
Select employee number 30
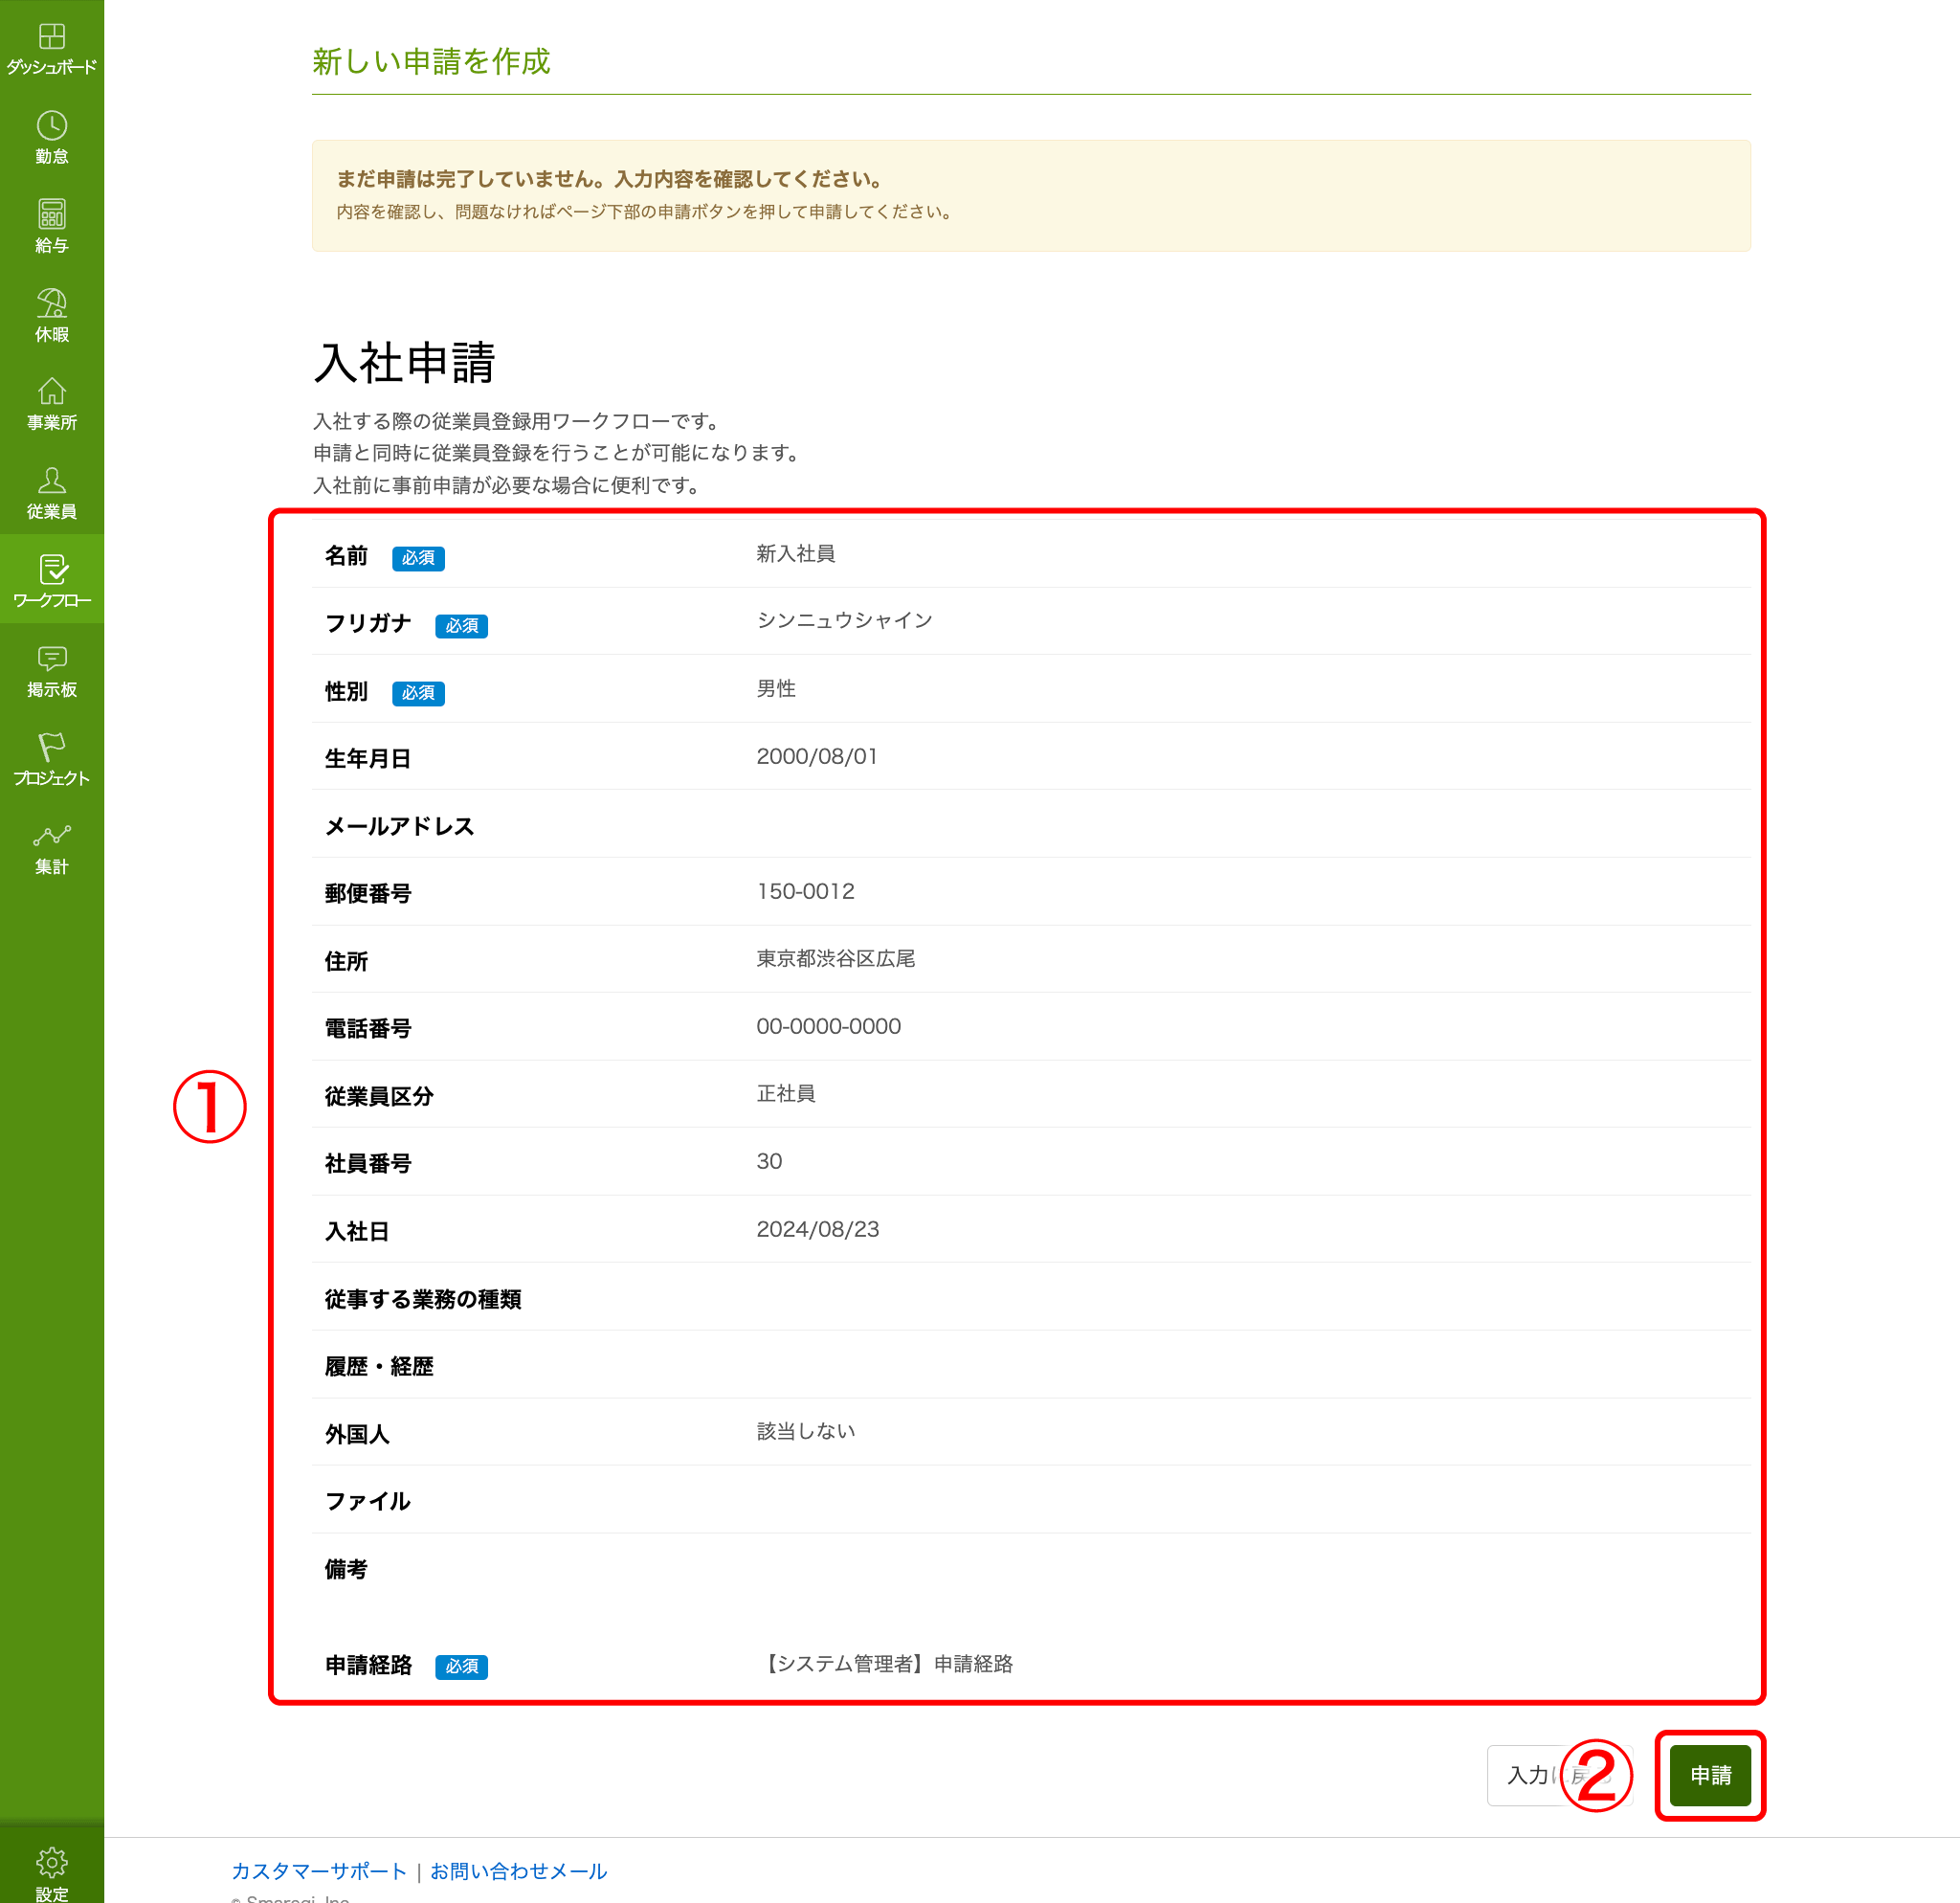[769, 1161]
